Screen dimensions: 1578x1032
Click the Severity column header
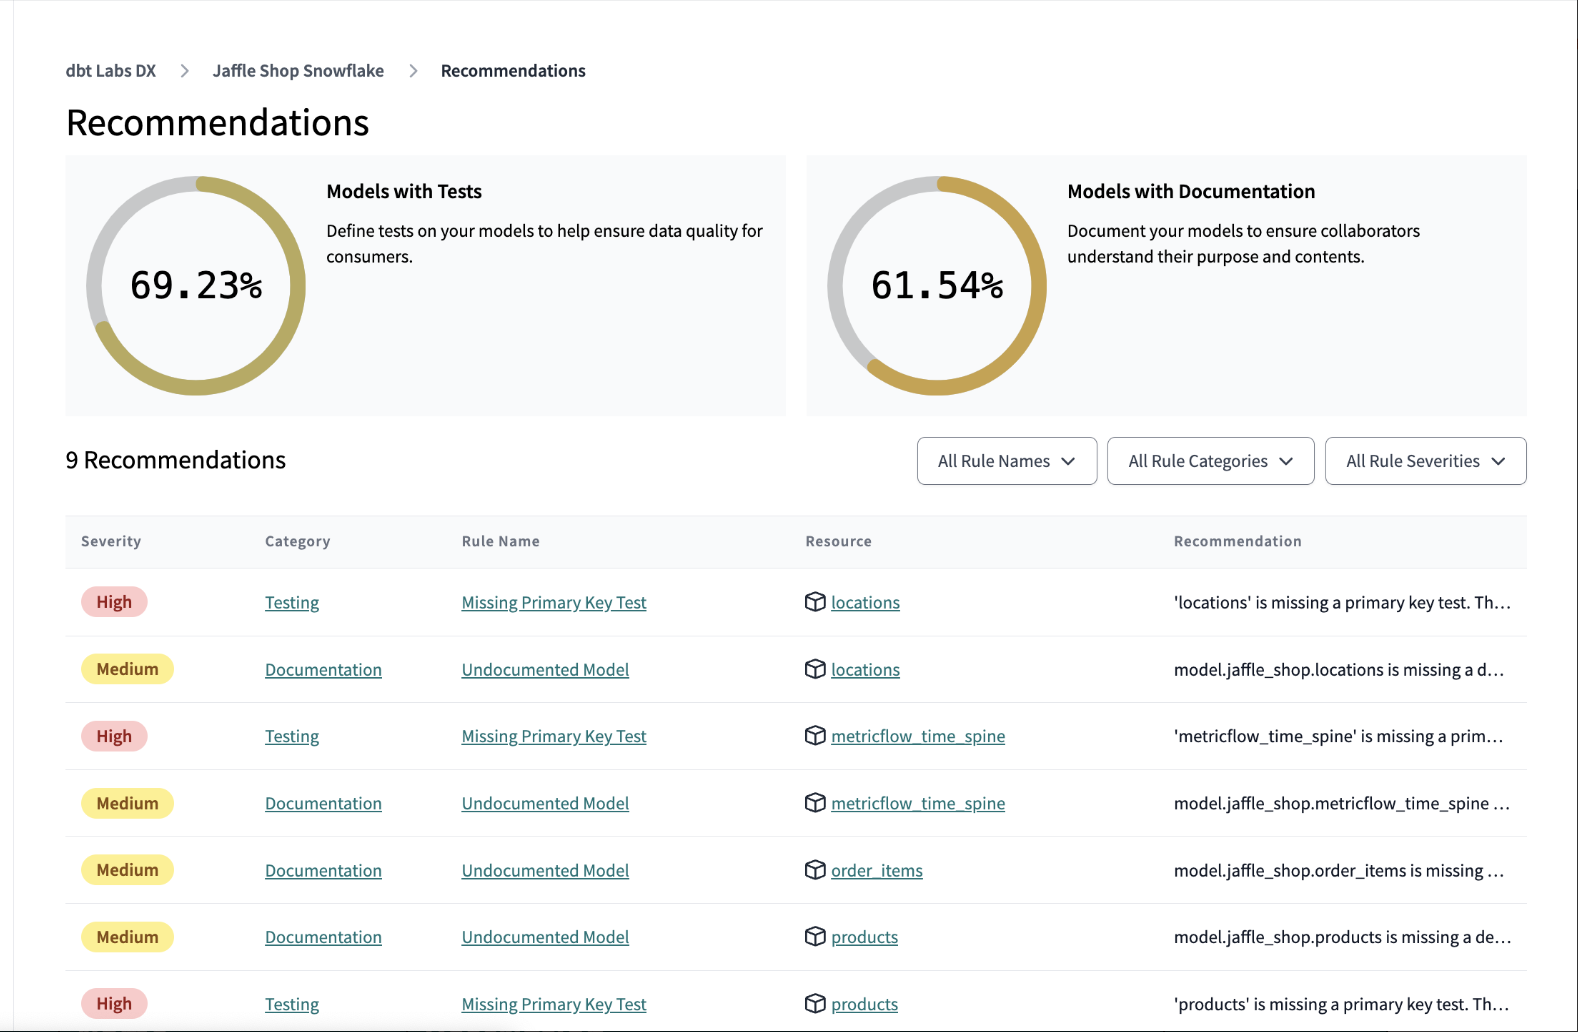coord(111,541)
